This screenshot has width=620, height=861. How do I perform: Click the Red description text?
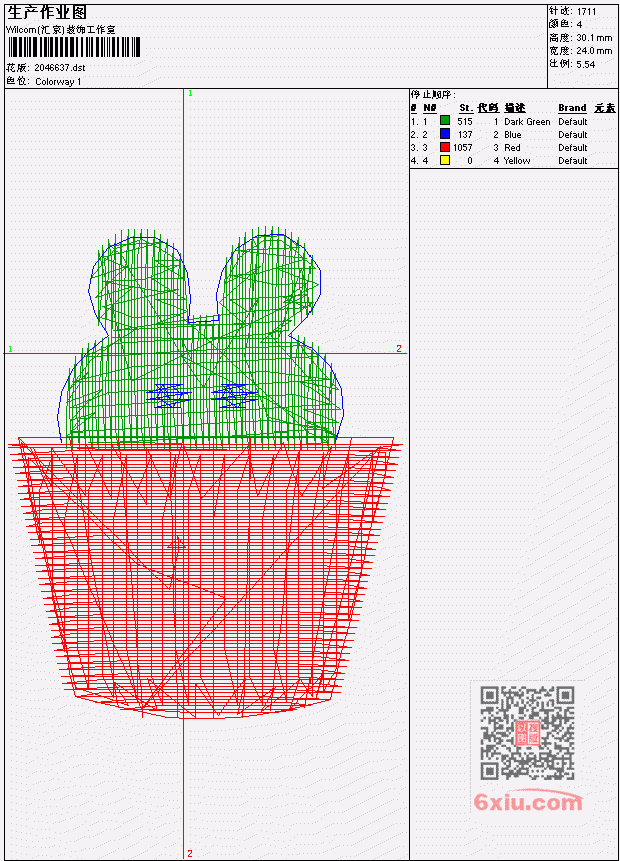[512, 148]
